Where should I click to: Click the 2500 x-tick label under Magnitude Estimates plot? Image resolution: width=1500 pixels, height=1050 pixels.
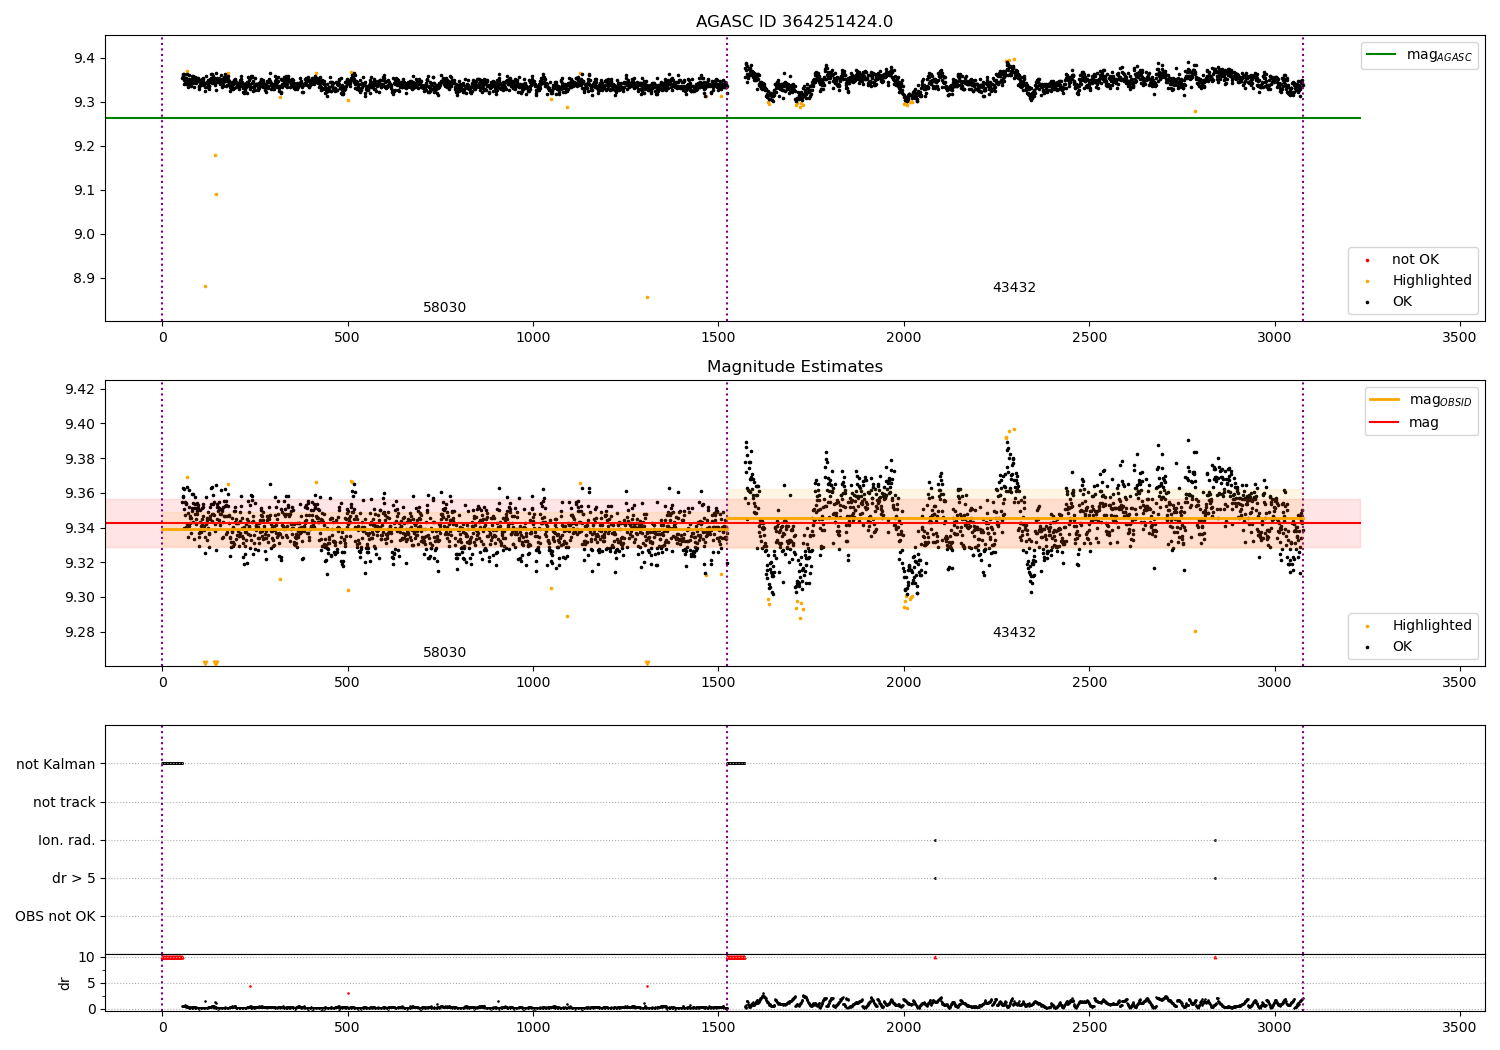[x=1089, y=682]
